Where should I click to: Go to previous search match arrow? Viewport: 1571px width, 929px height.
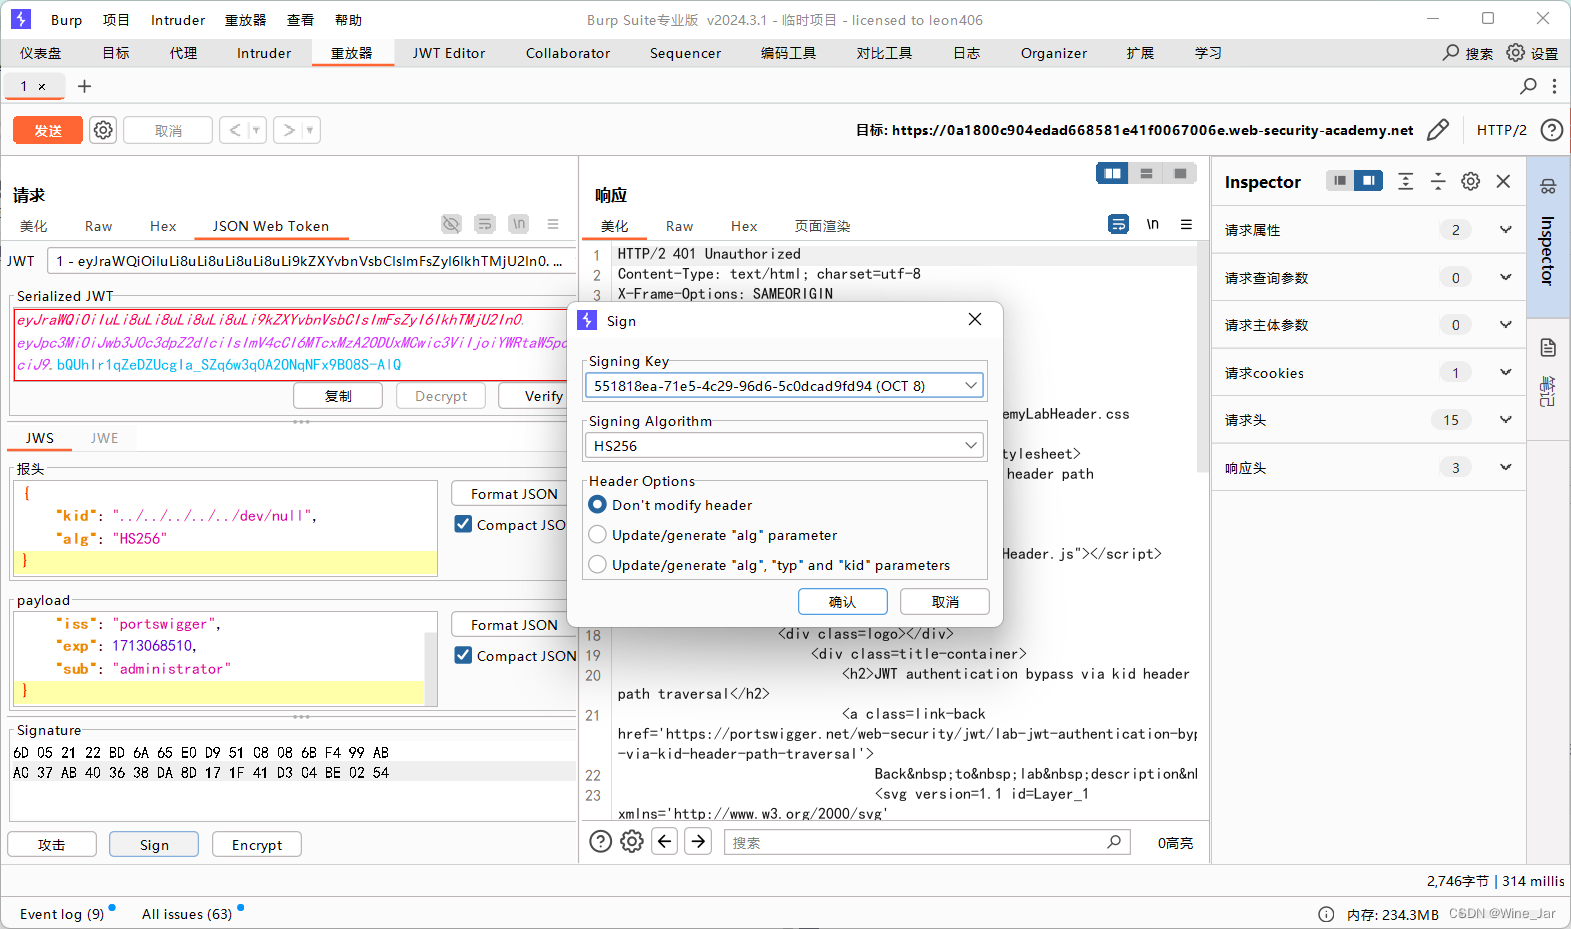(665, 841)
